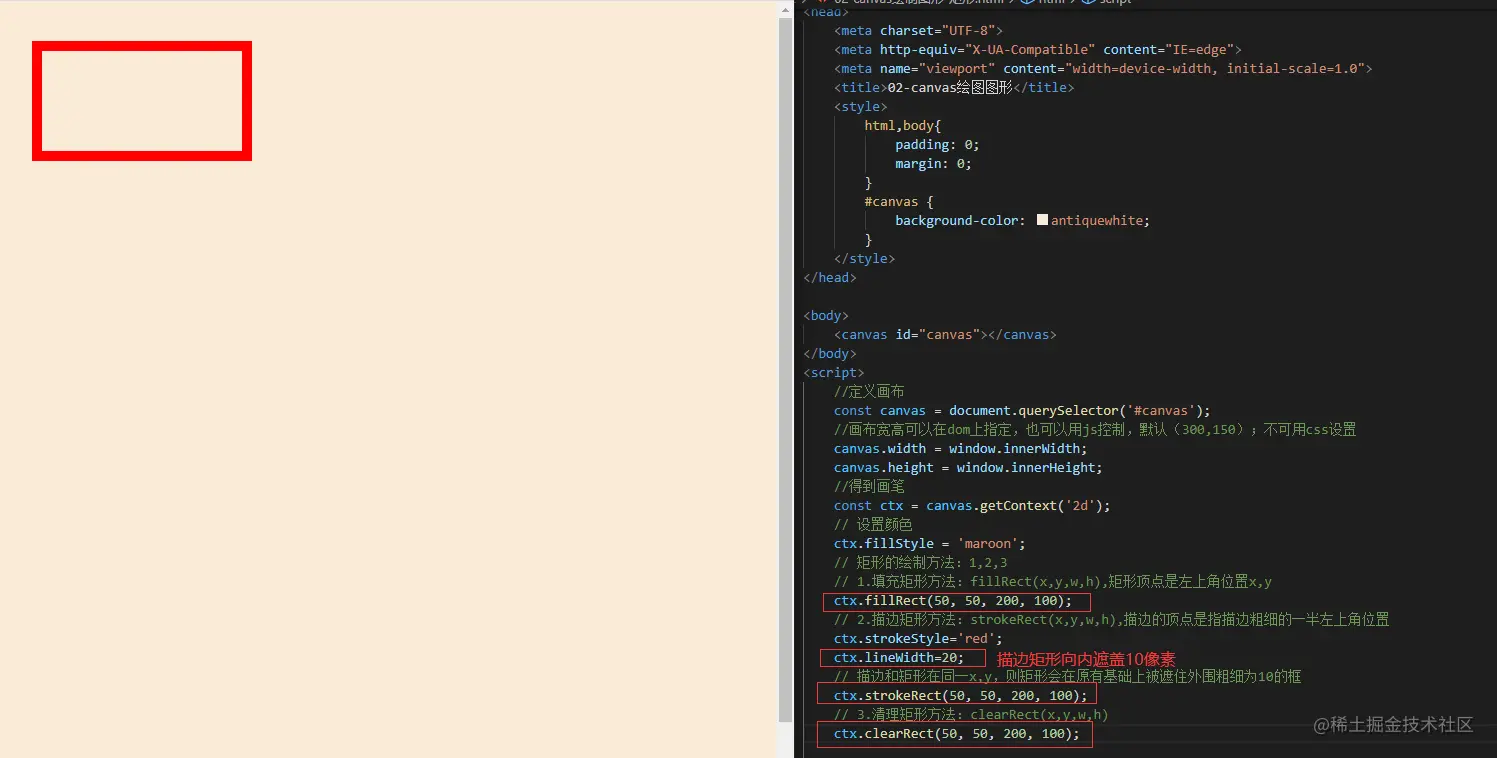Click the comment 矩形的绘制方法: 1,2,3
This screenshot has height=758, width=1497.
pos(921,562)
